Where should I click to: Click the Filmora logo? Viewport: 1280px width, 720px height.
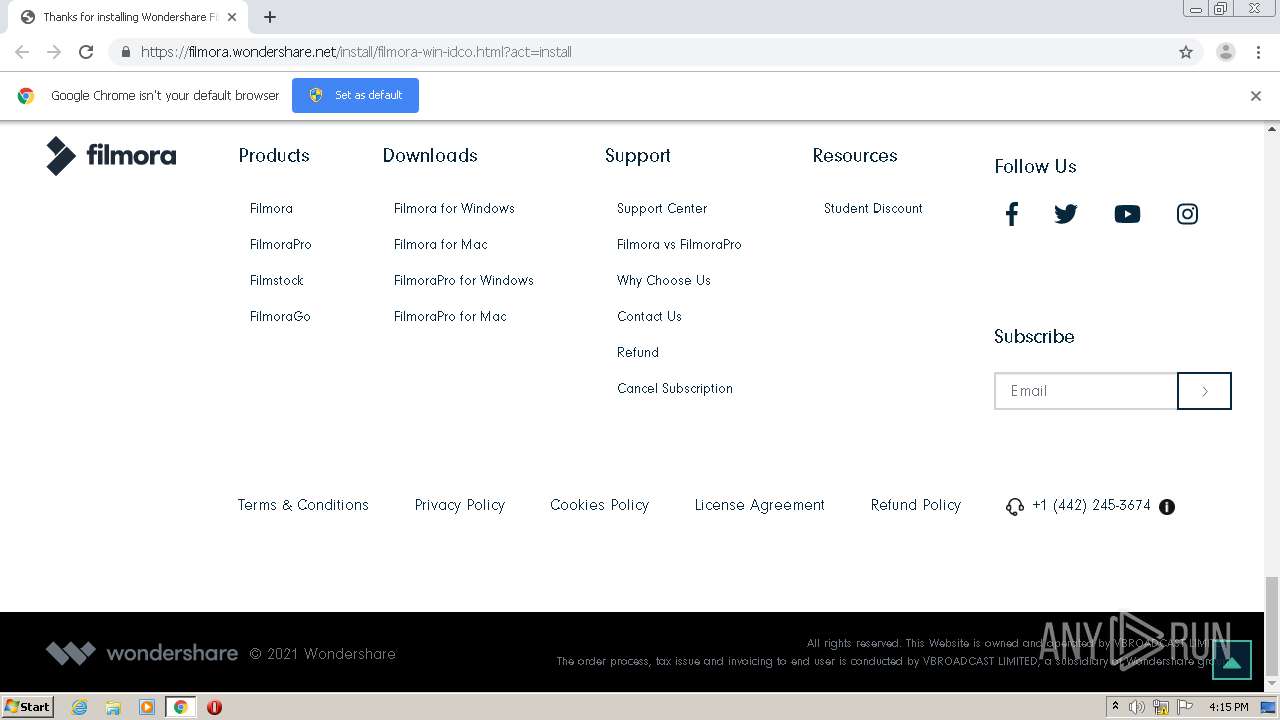pos(111,156)
